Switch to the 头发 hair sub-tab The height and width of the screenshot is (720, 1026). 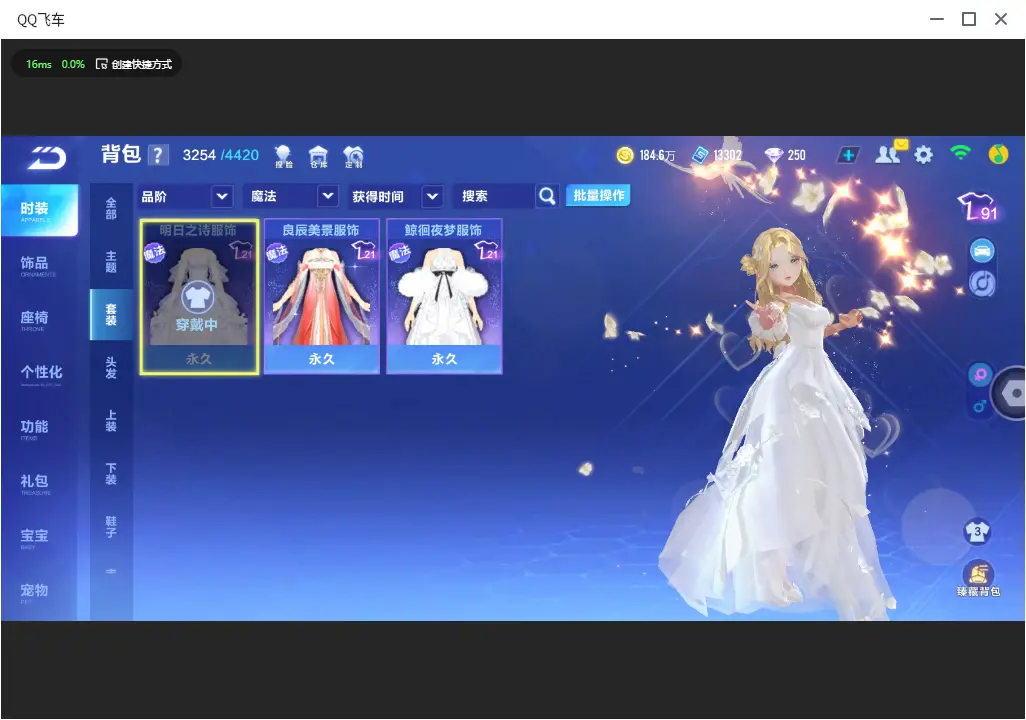pyautogui.click(x=111, y=368)
